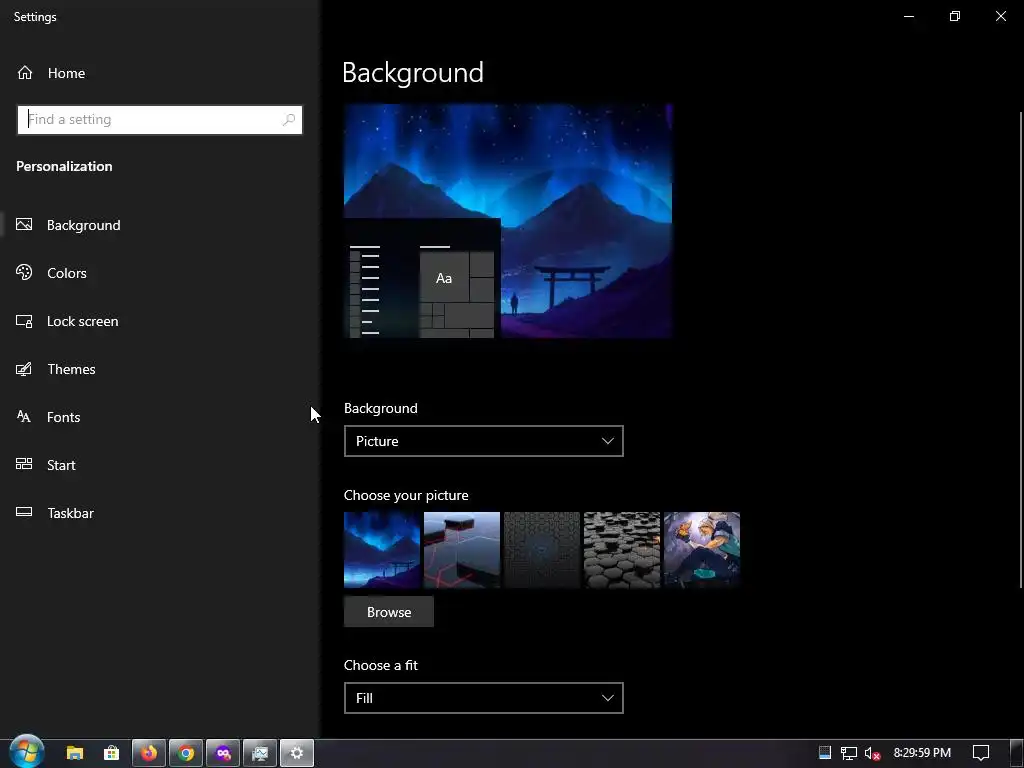Expand the Choose a fit dropdown
1024x768 pixels.
coord(483,698)
